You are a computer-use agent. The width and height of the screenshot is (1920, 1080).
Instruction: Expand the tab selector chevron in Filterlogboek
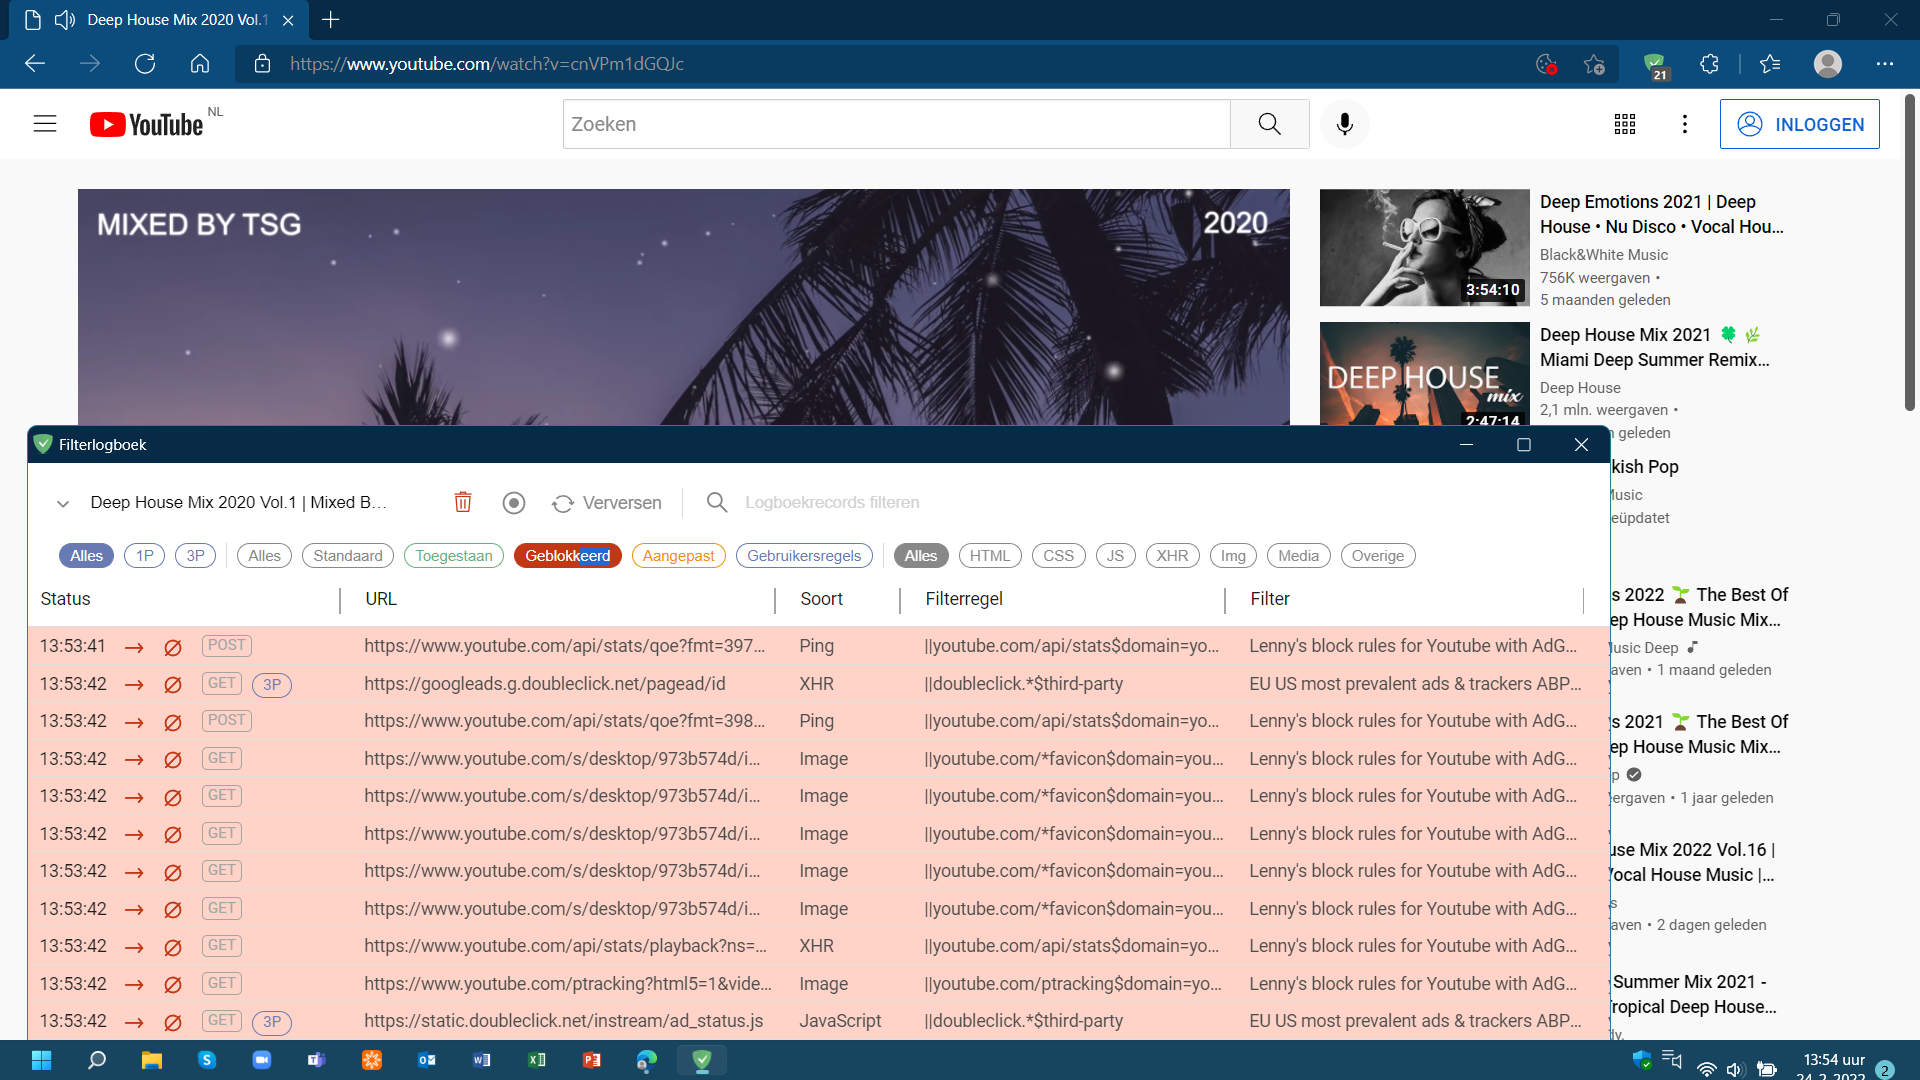pos(63,503)
